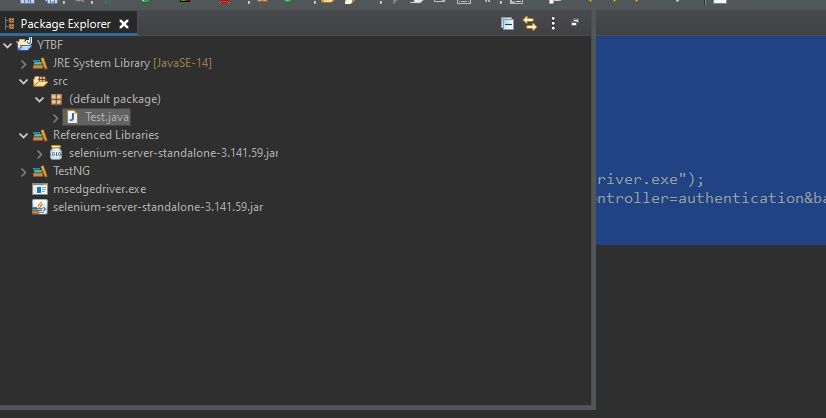Image resolution: width=826 pixels, height=418 pixels.
Task: Expand JRE System Library node
Action: click(23, 64)
